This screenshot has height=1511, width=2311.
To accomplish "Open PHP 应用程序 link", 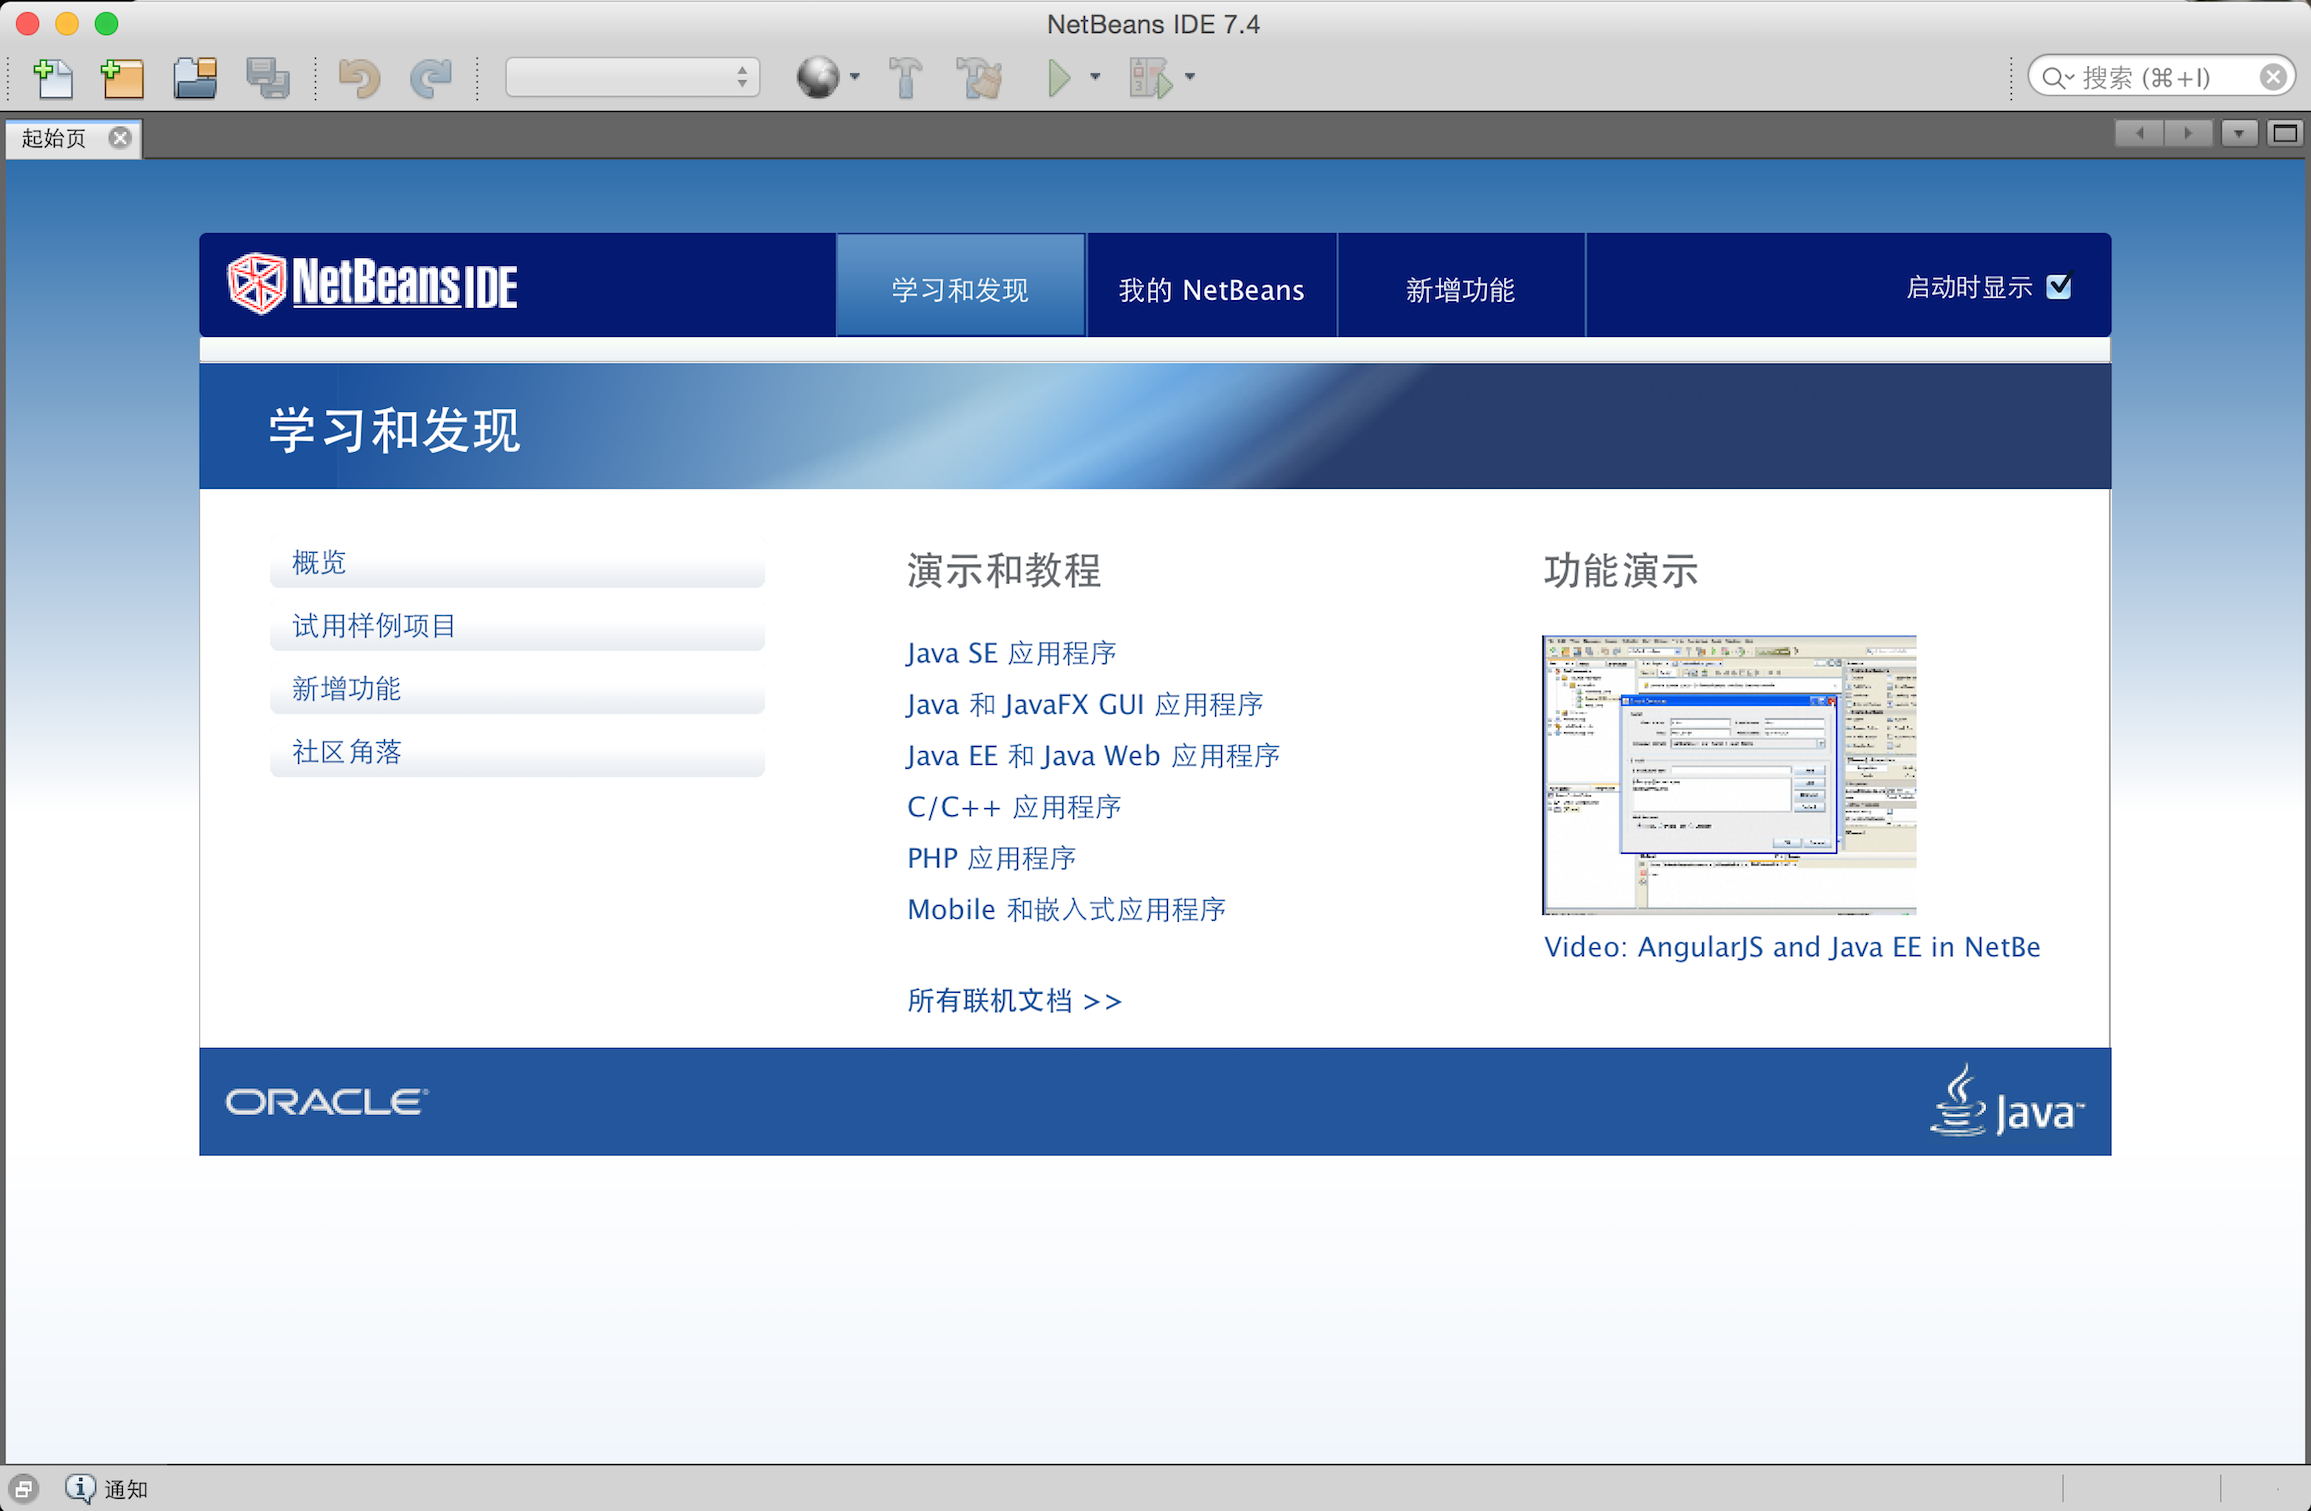I will 991,858.
